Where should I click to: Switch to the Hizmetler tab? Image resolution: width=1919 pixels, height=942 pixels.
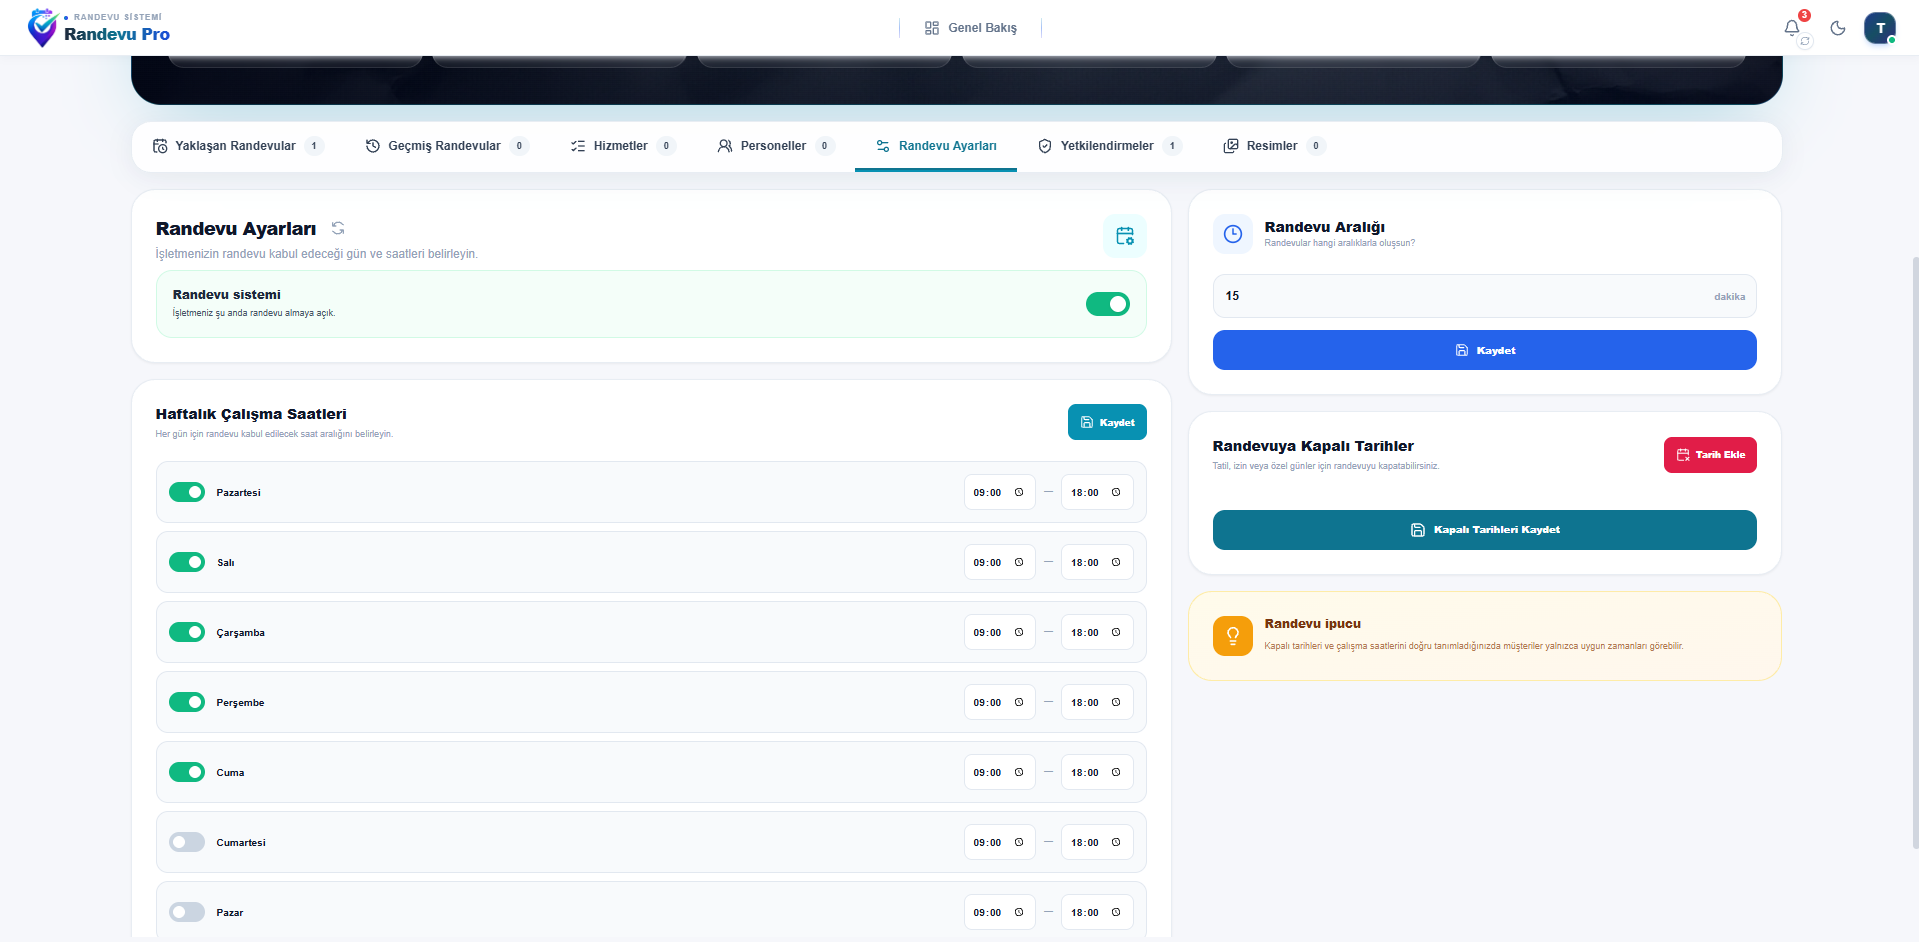622,146
